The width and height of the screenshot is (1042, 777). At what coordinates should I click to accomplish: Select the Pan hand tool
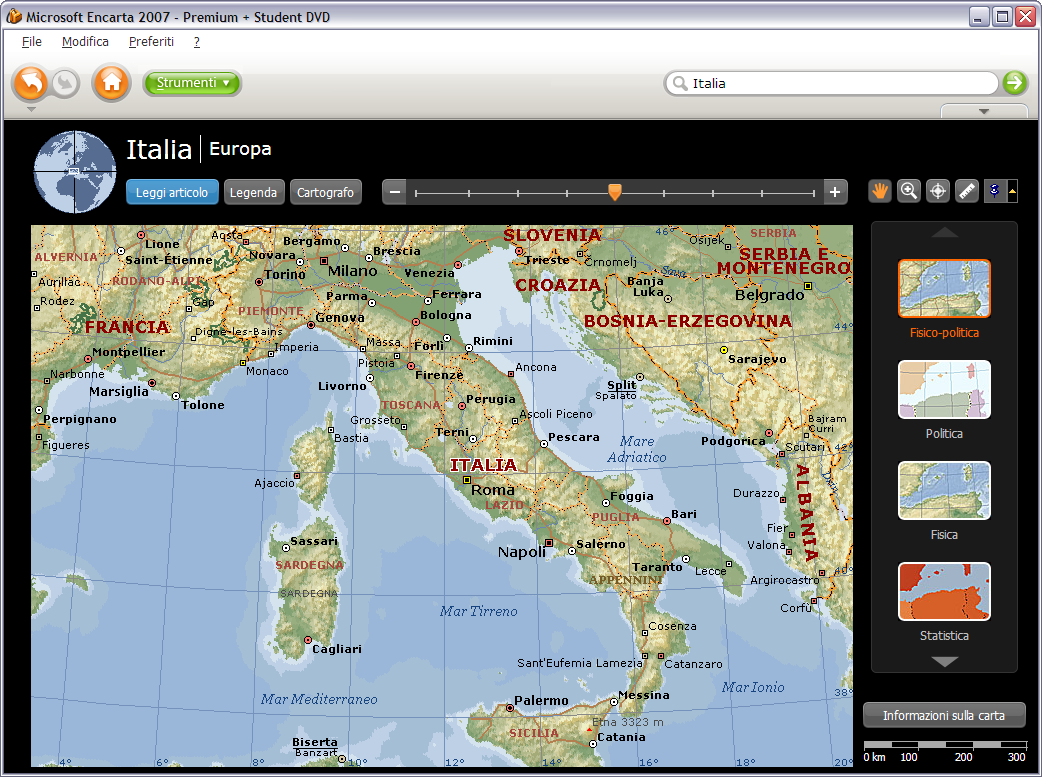click(x=880, y=191)
